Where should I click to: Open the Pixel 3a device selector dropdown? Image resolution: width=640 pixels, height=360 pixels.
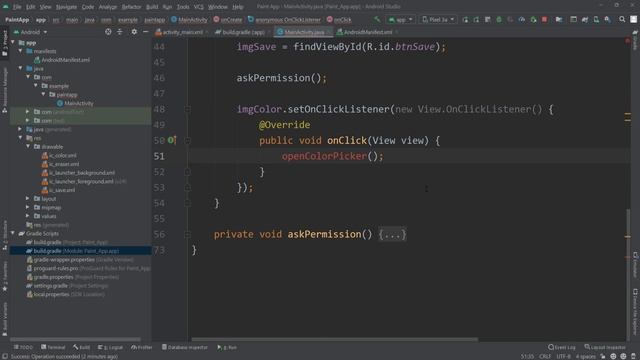tap(438, 20)
